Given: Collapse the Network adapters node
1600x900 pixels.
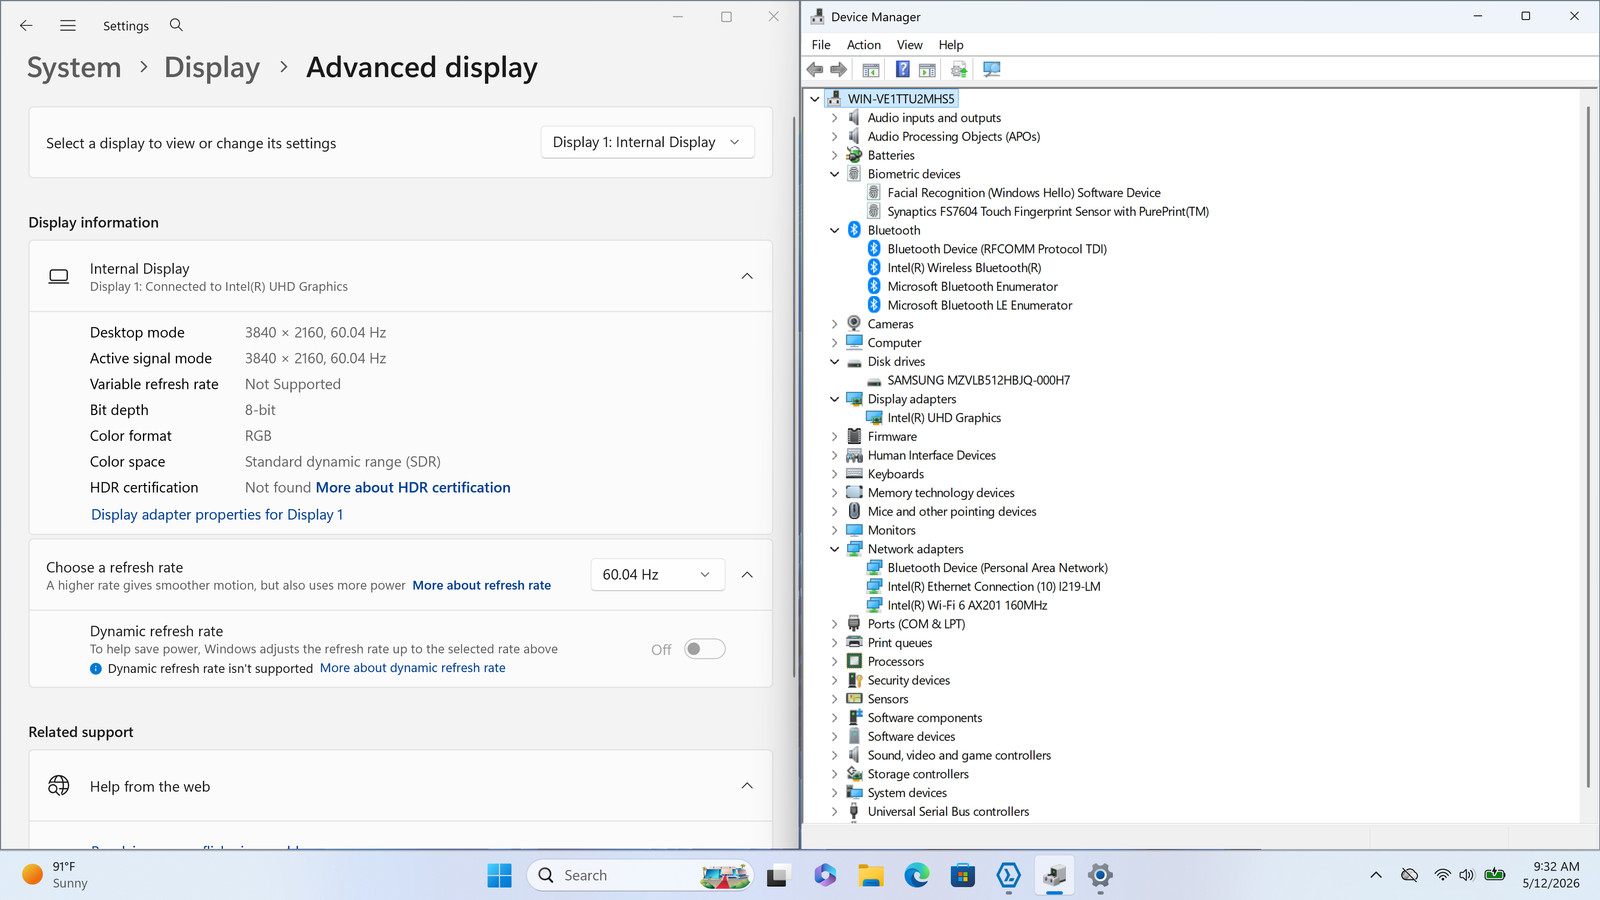Looking at the screenshot, I should pos(834,549).
